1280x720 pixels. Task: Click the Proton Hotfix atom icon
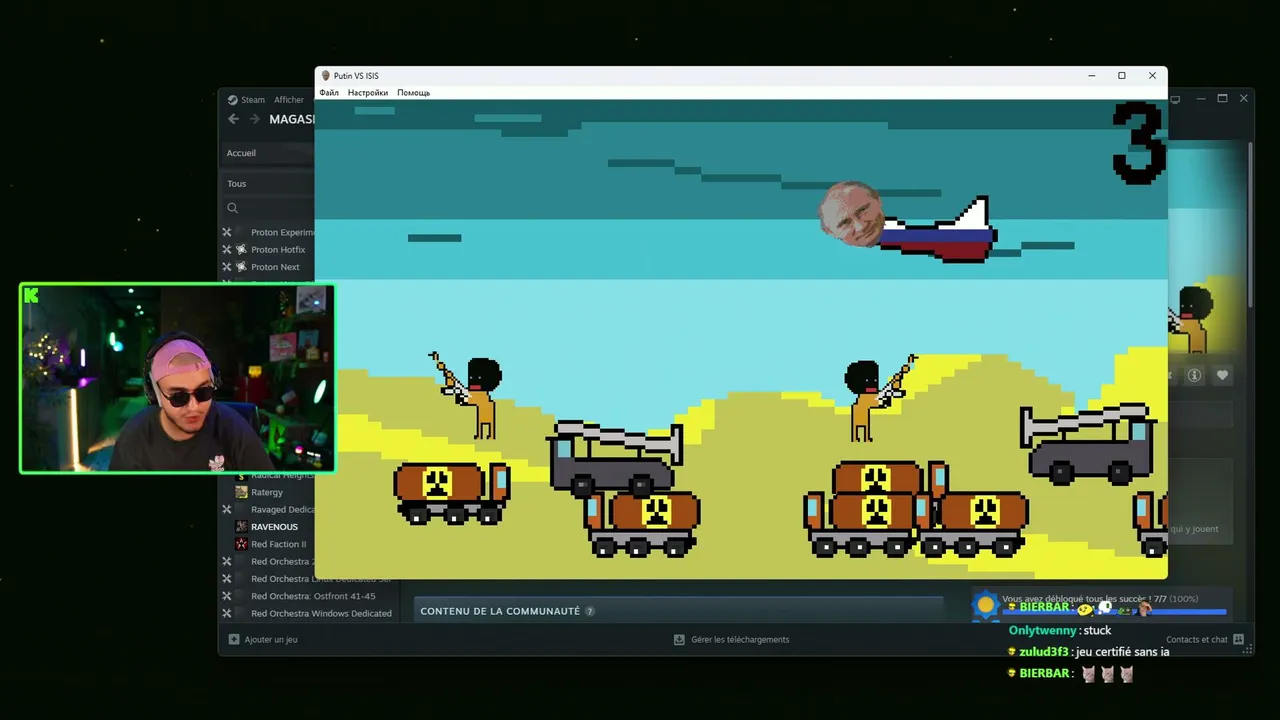[241, 250]
